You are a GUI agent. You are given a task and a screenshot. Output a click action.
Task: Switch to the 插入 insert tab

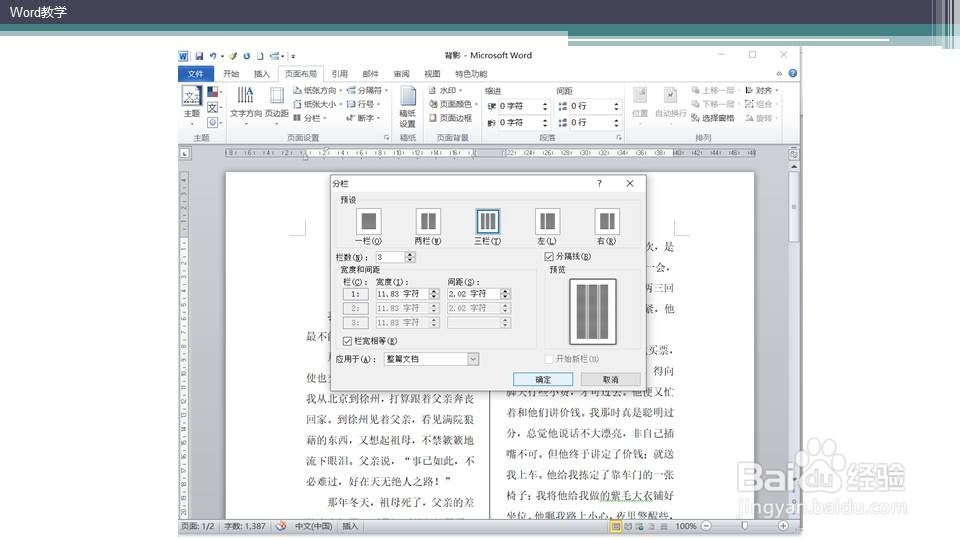[x=261, y=73]
